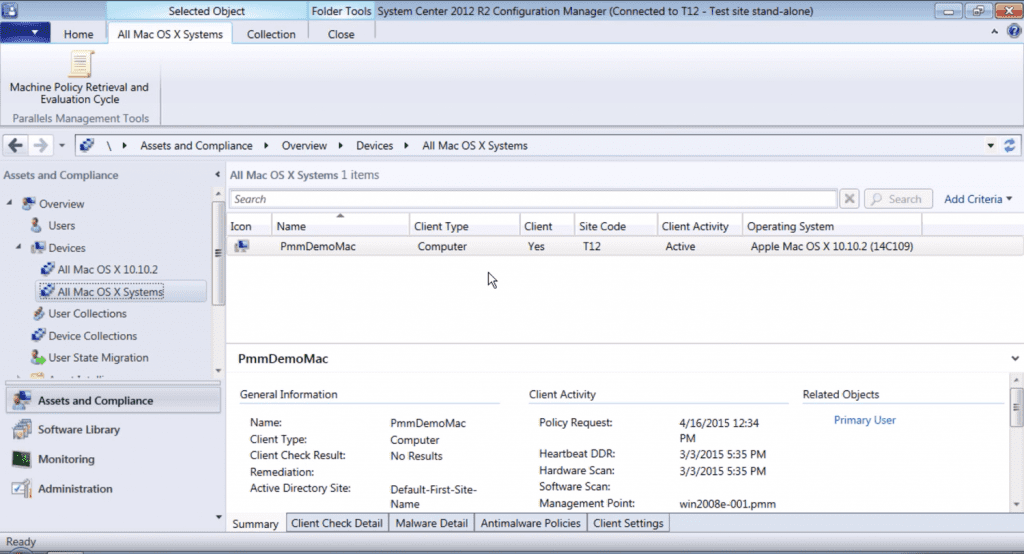Run Machine Policy Retrieval and Evaluation Cycle

click(80, 78)
